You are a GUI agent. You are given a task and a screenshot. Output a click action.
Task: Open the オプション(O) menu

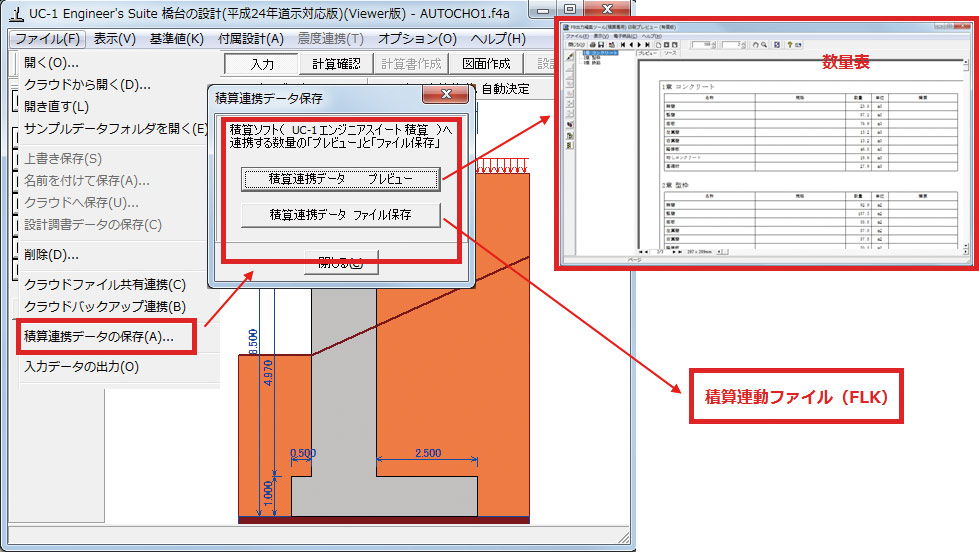click(x=417, y=39)
